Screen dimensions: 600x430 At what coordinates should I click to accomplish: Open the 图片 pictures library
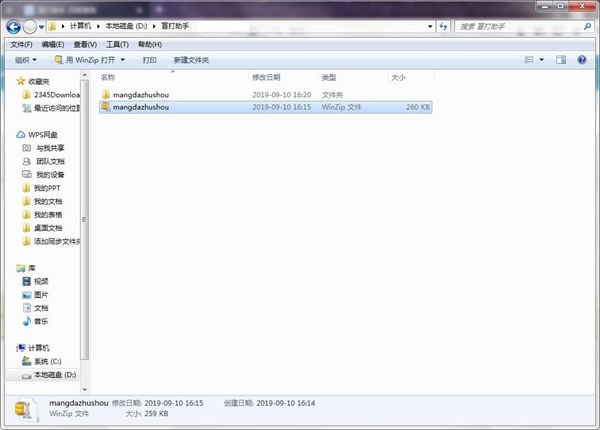tap(40, 295)
